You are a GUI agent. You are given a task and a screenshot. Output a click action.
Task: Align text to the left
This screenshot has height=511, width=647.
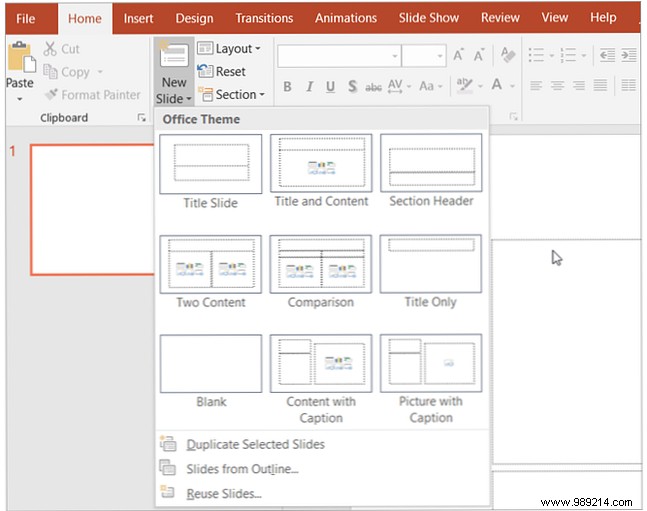click(x=536, y=86)
